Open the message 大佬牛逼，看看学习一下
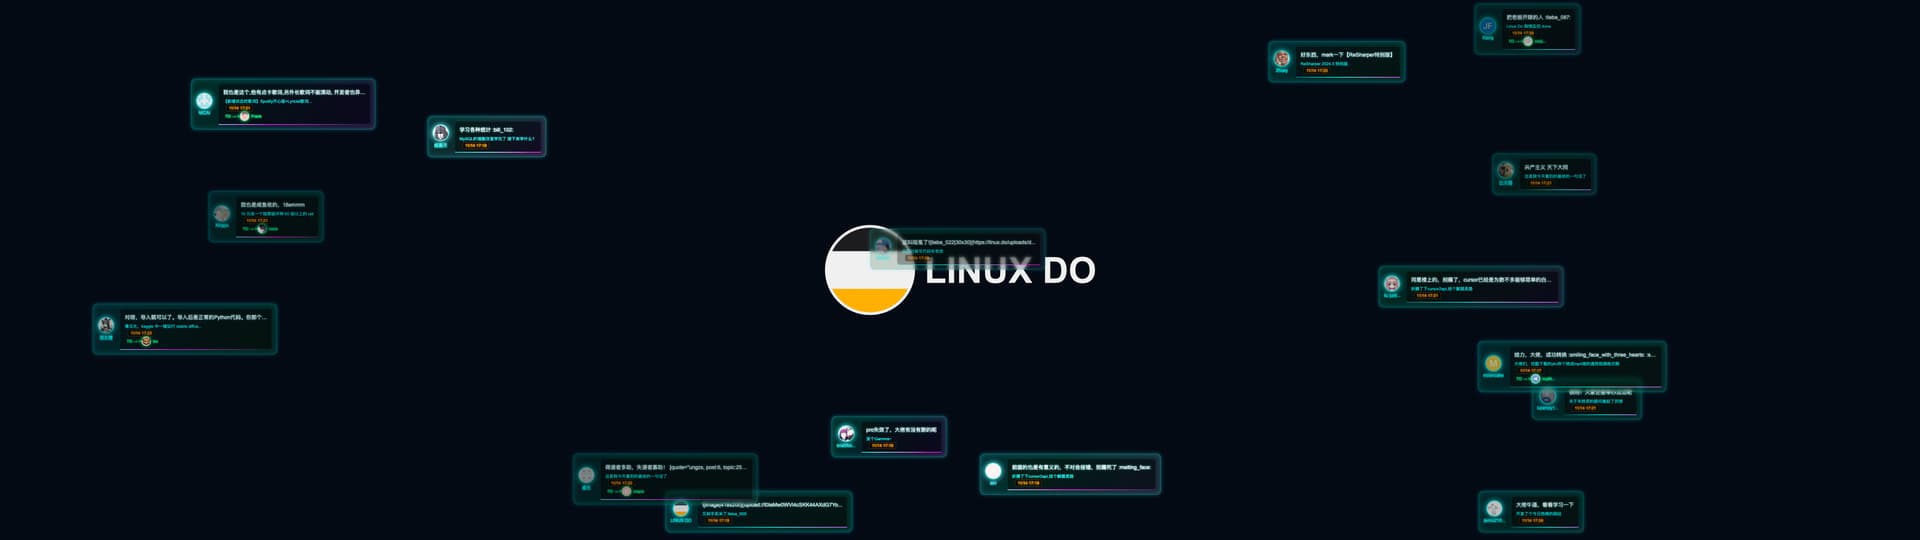The height and width of the screenshot is (540, 1920). click(x=1544, y=505)
